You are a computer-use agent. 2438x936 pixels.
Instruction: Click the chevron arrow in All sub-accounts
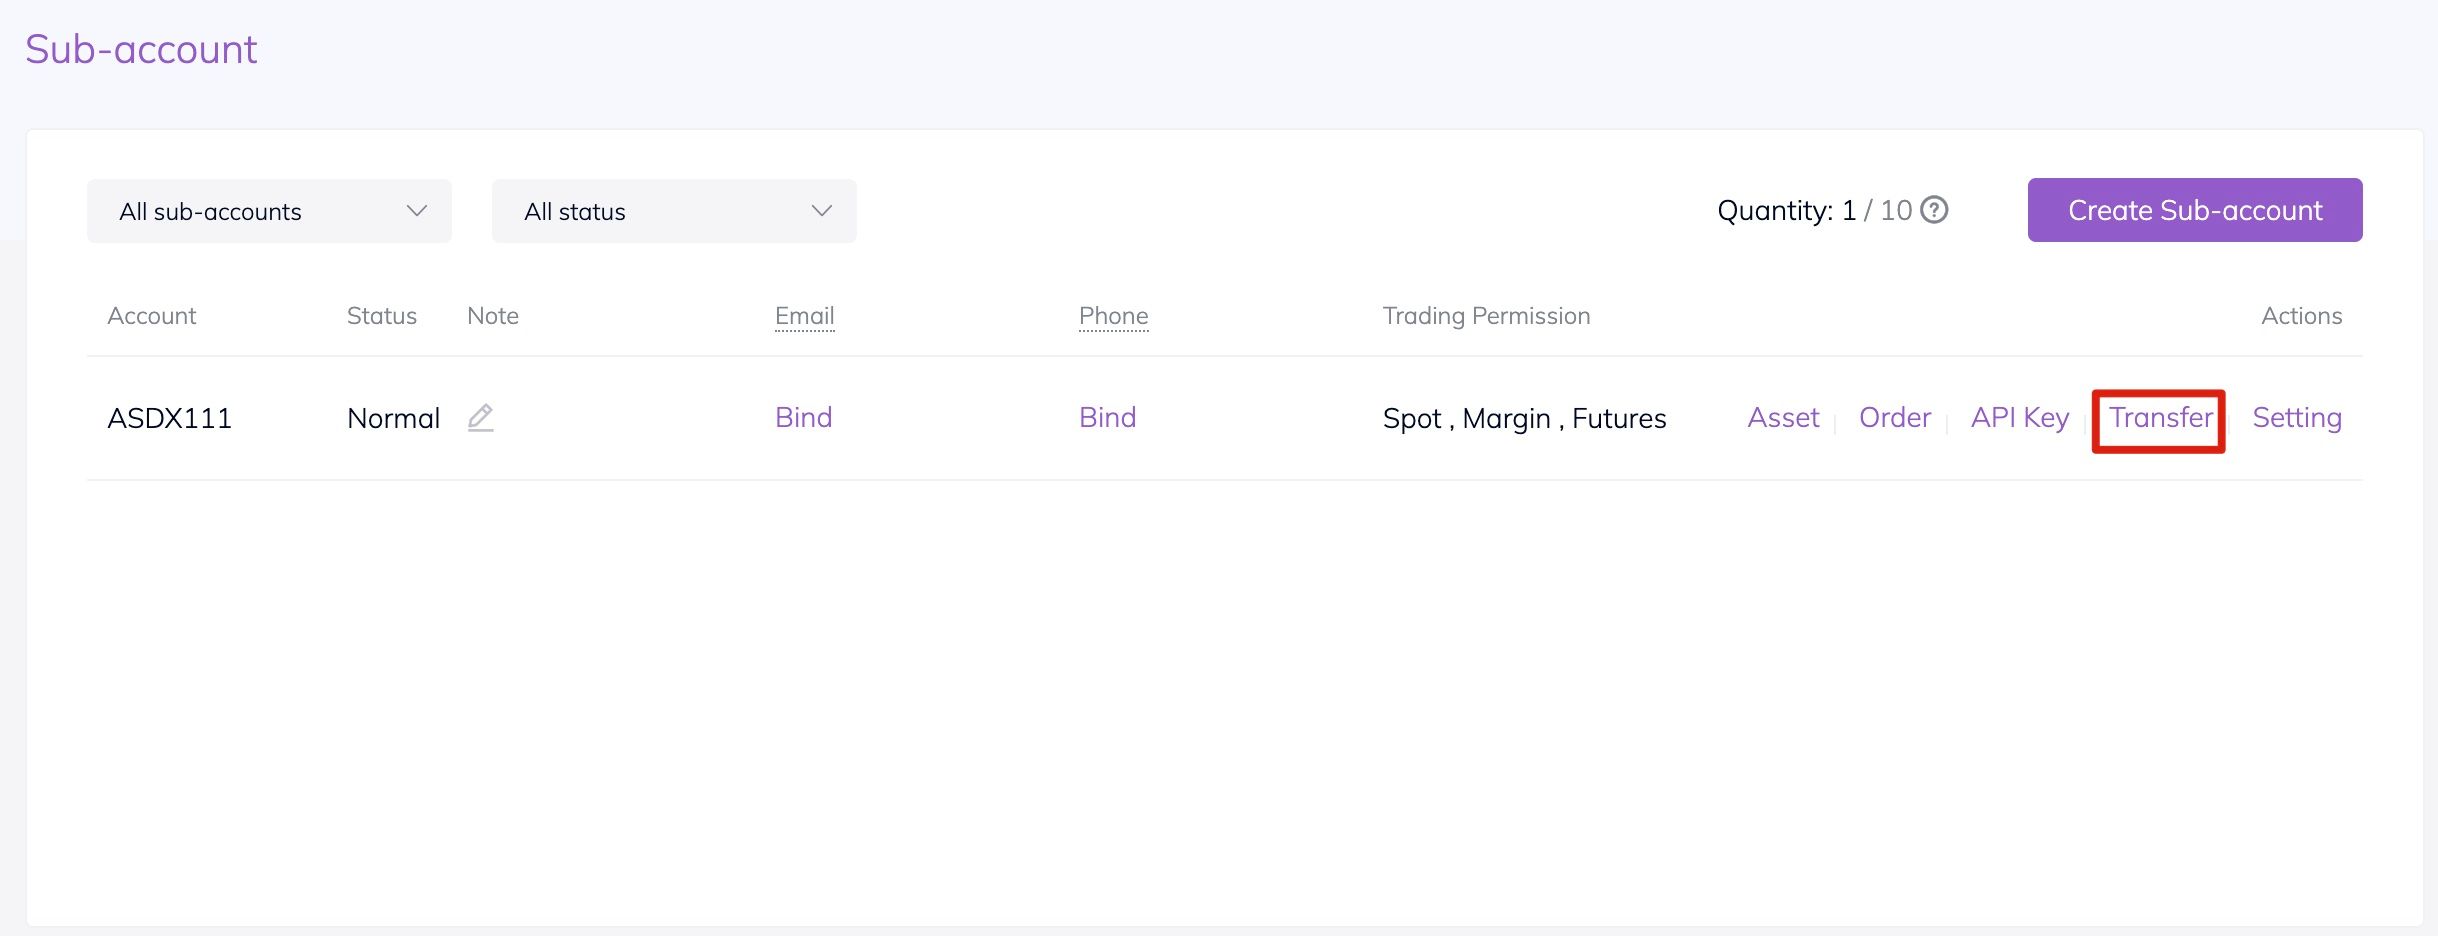click(x=417, y=211)
